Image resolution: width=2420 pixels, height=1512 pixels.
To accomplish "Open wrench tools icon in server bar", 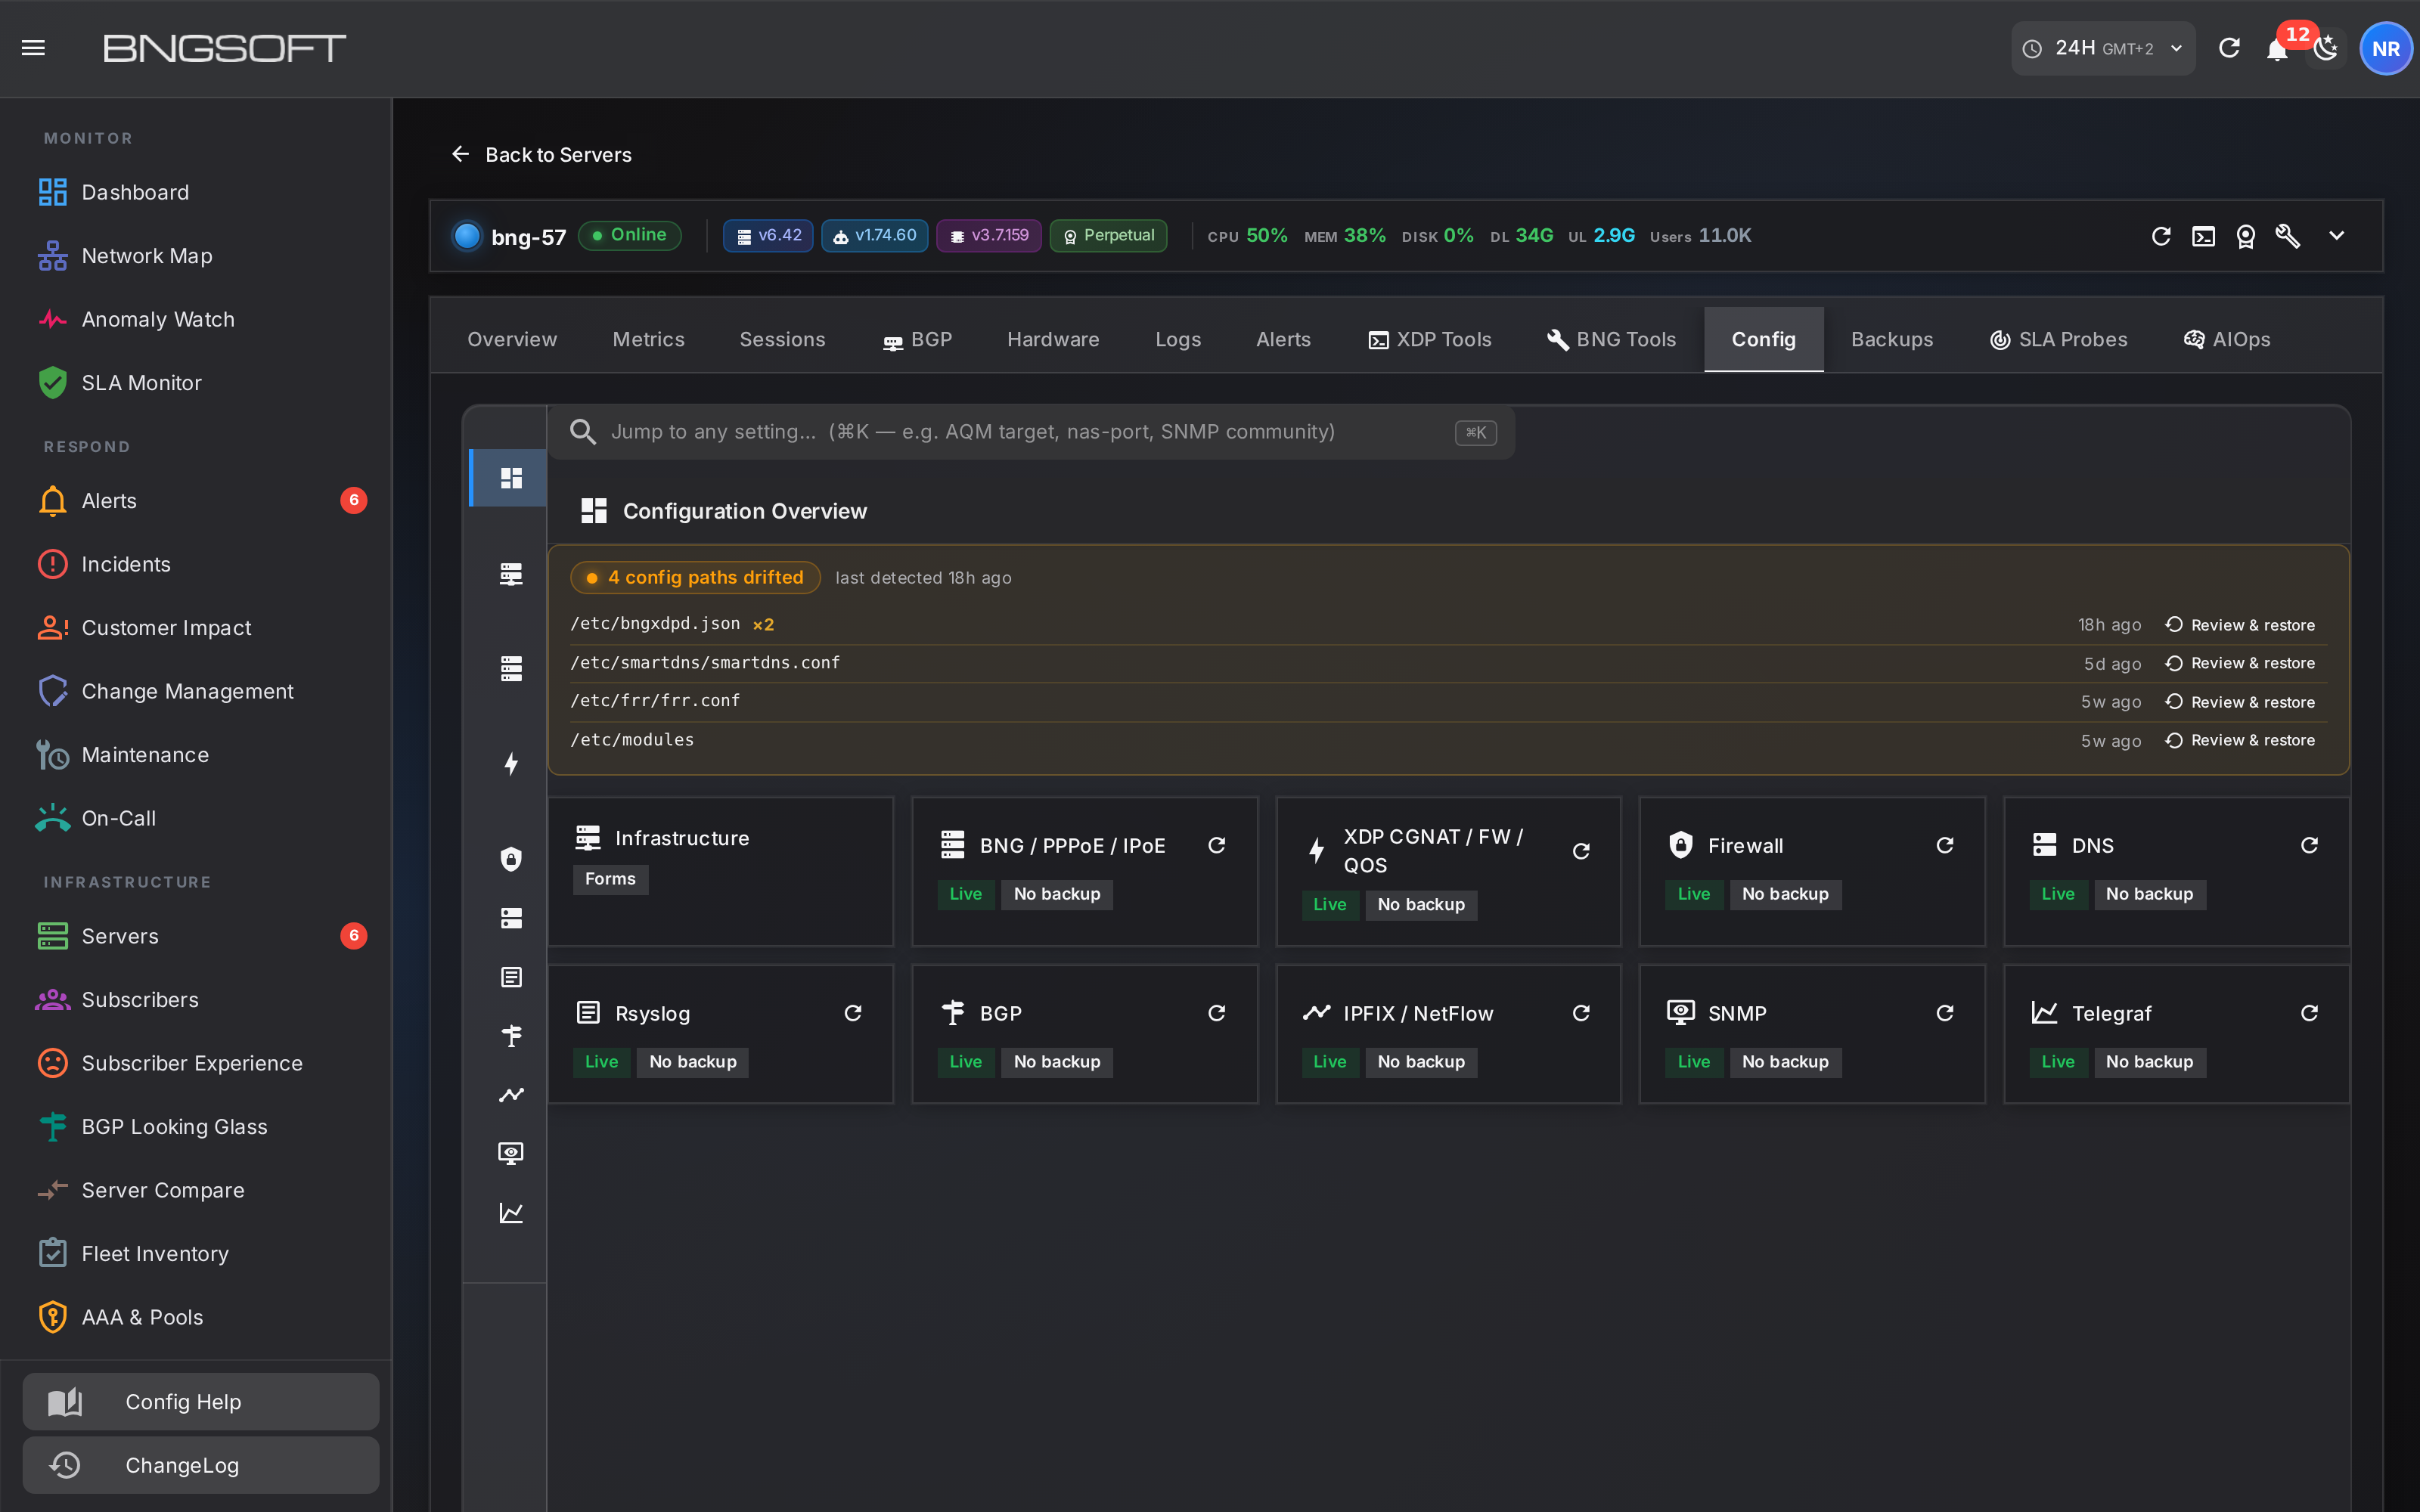I will (2288, 236).
